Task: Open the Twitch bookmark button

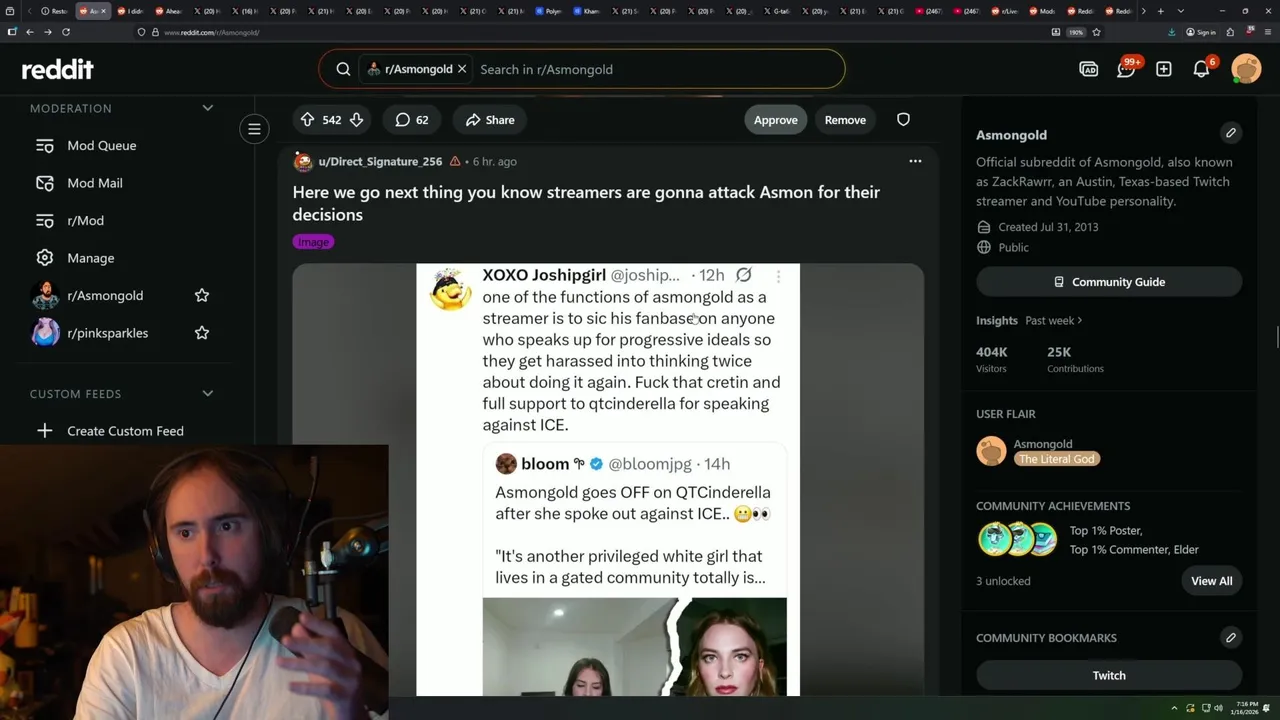Action: point(1109,675)
